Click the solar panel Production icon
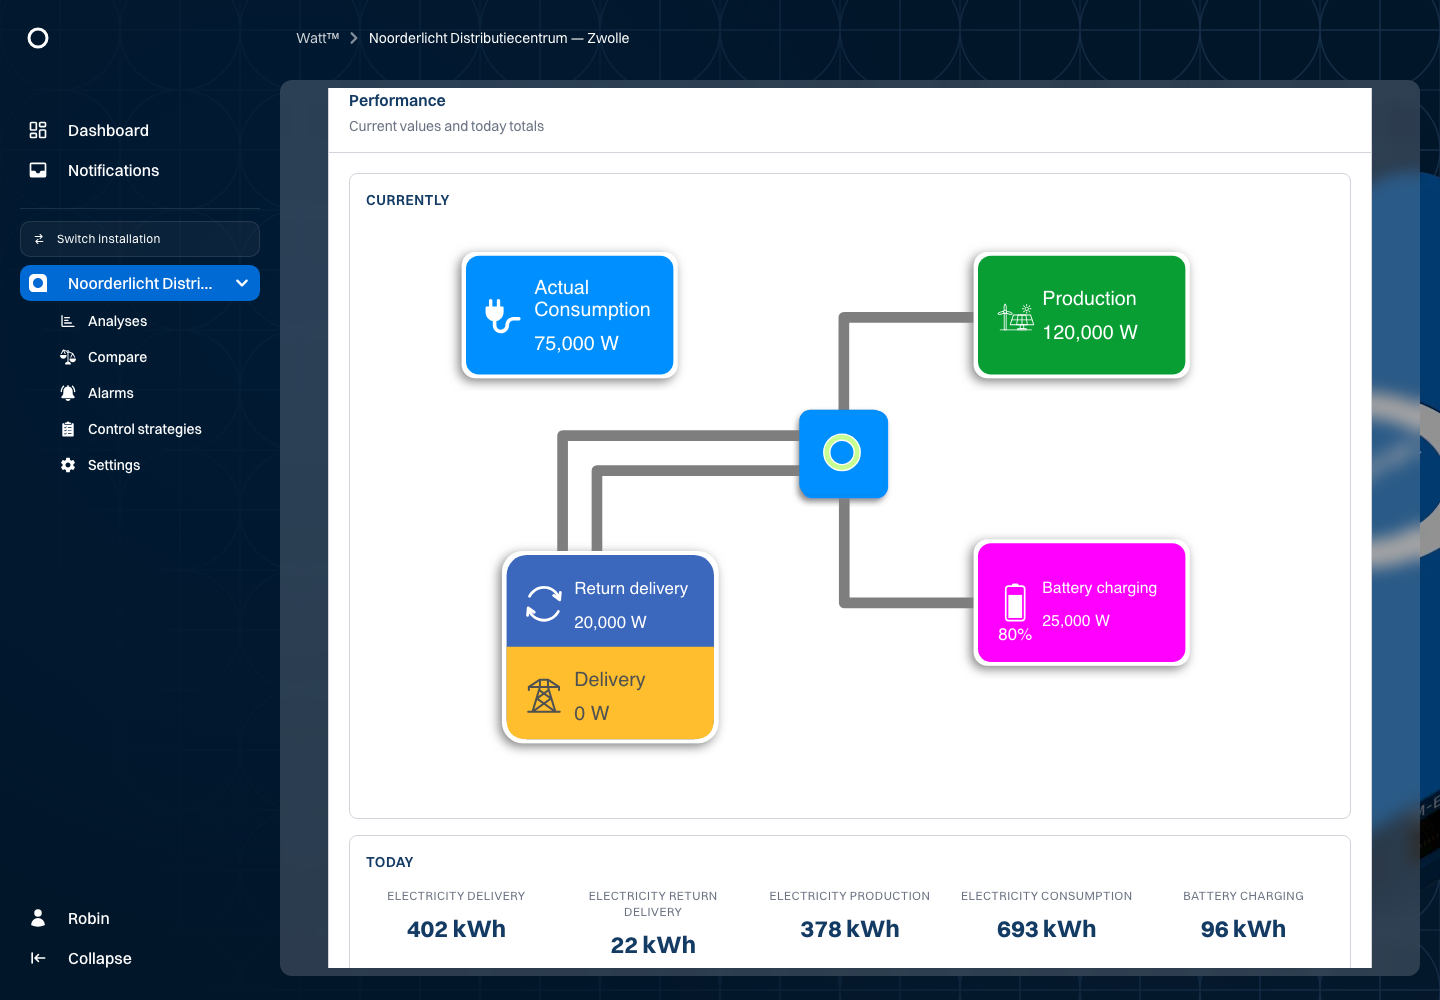 click(x=1015, y=316)
